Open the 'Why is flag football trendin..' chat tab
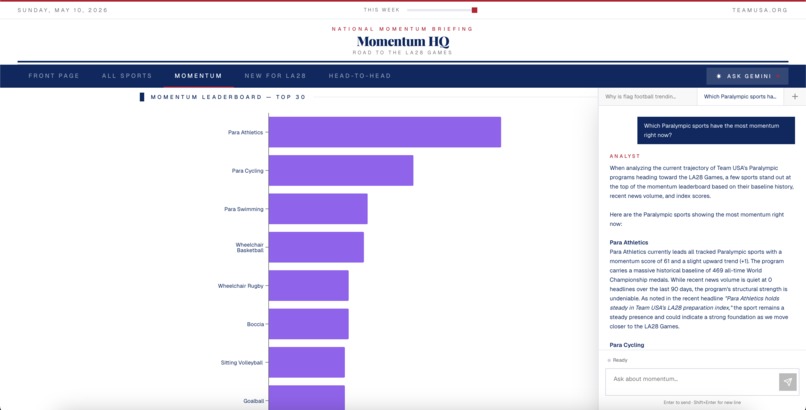This screenshot has width=806, height=410. coord(648,97)
